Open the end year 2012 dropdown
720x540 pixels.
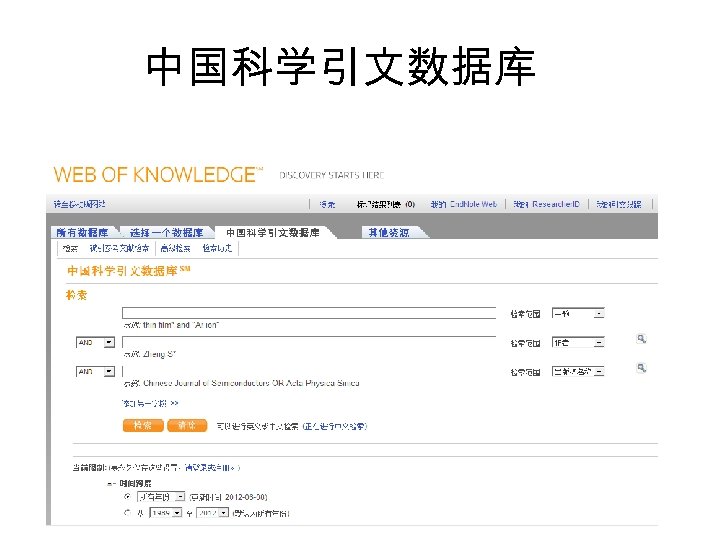(x=212, y=513)
